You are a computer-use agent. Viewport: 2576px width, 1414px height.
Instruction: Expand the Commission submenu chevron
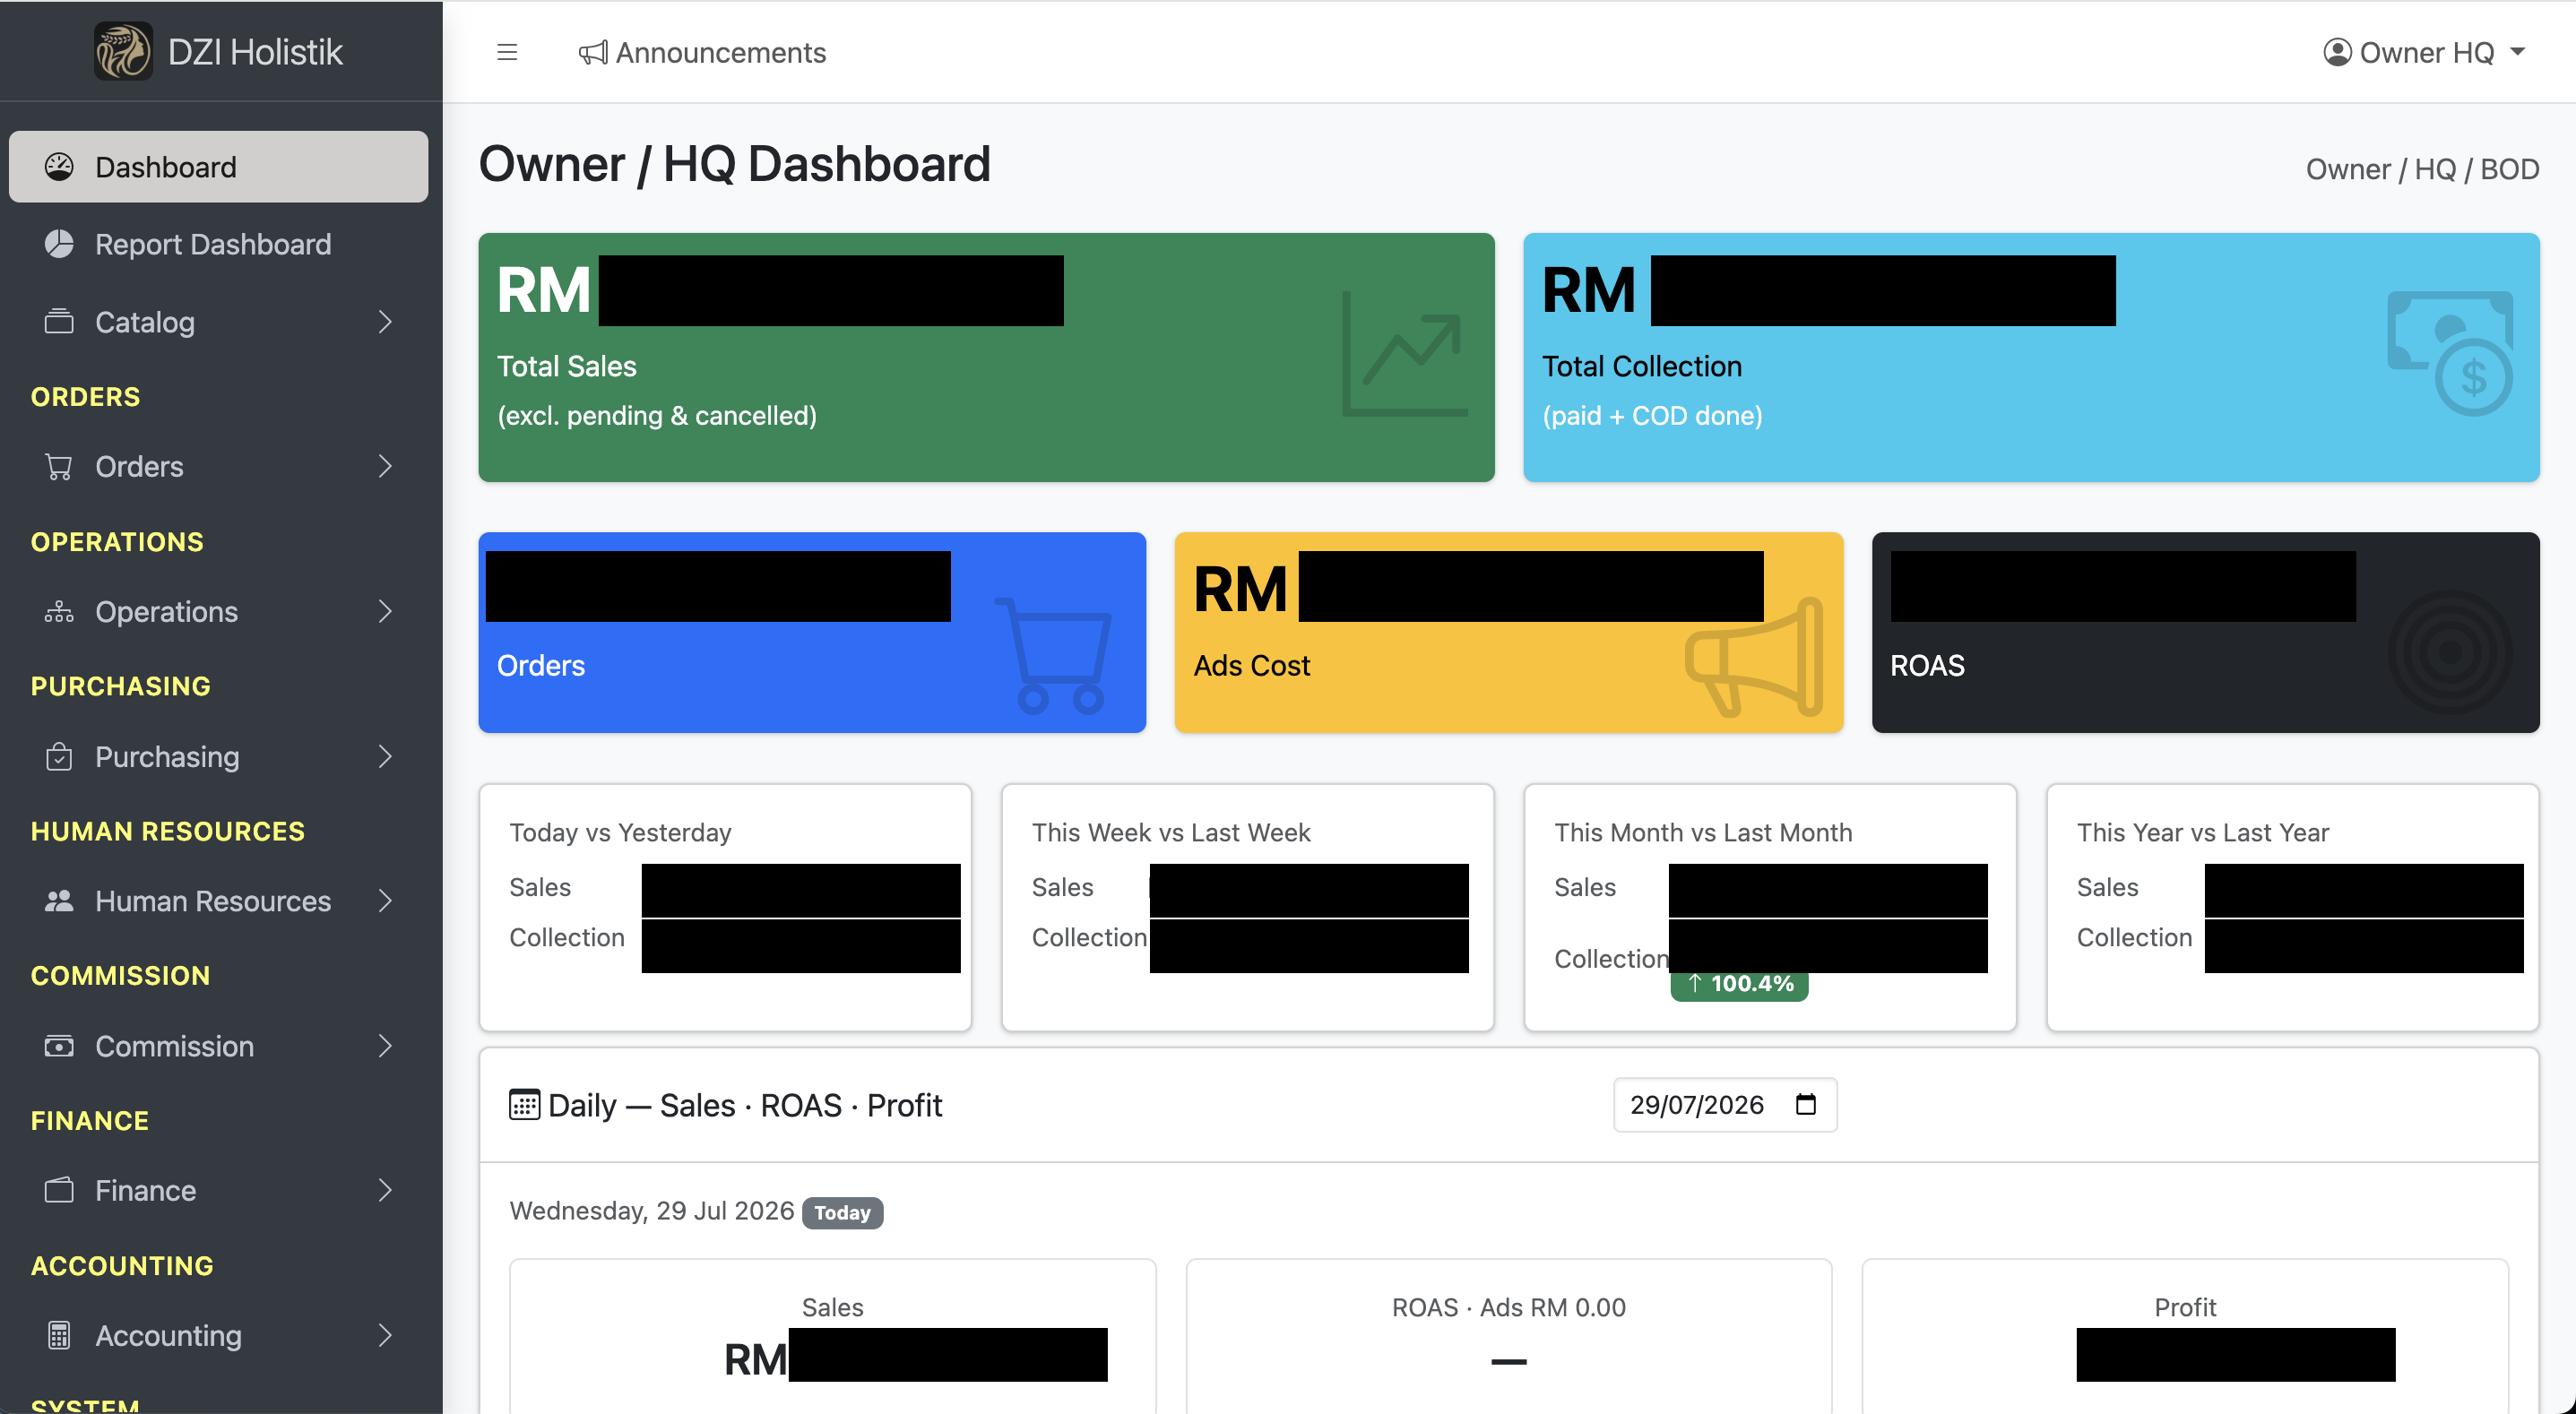(386, 1046)
